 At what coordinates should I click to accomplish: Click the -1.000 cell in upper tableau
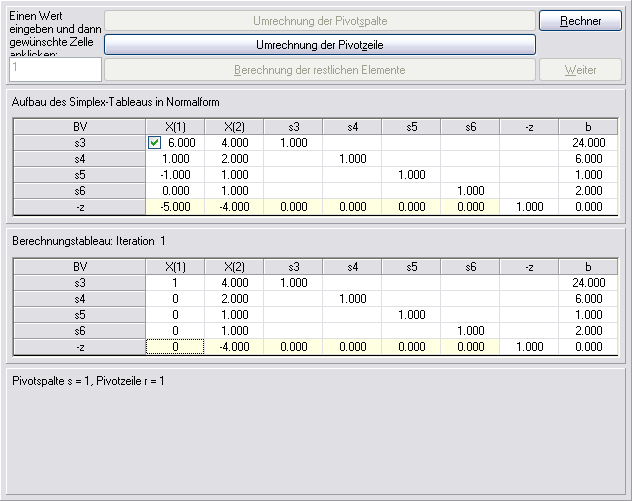pyautogui.click(x=175, y=174)
